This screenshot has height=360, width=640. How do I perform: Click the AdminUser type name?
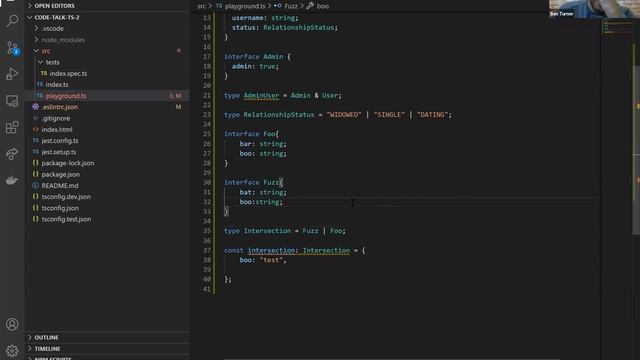pyautogui.click(x=261, y=96)
